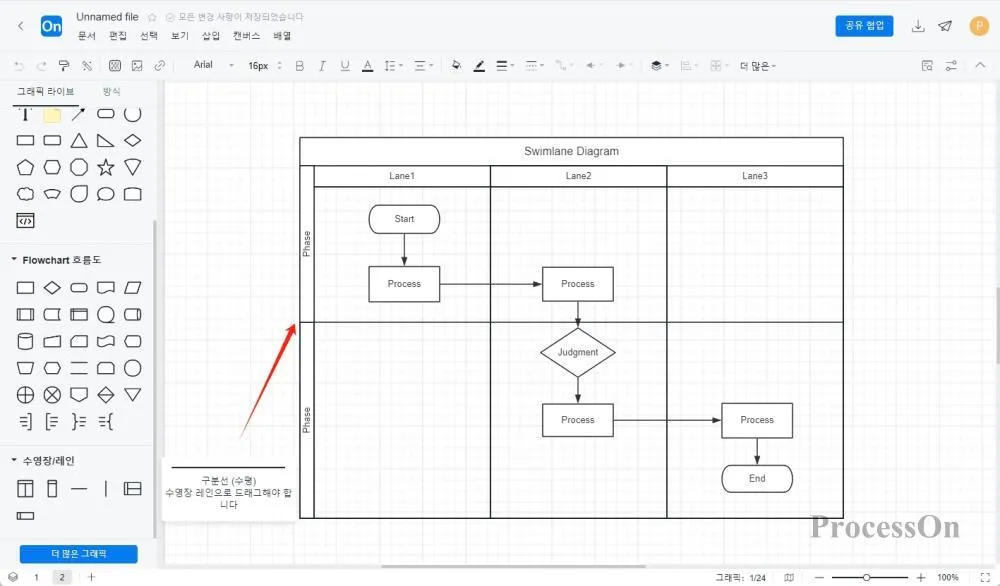Click the insert image icon
Screen dimensions: 1000x586
137,66
